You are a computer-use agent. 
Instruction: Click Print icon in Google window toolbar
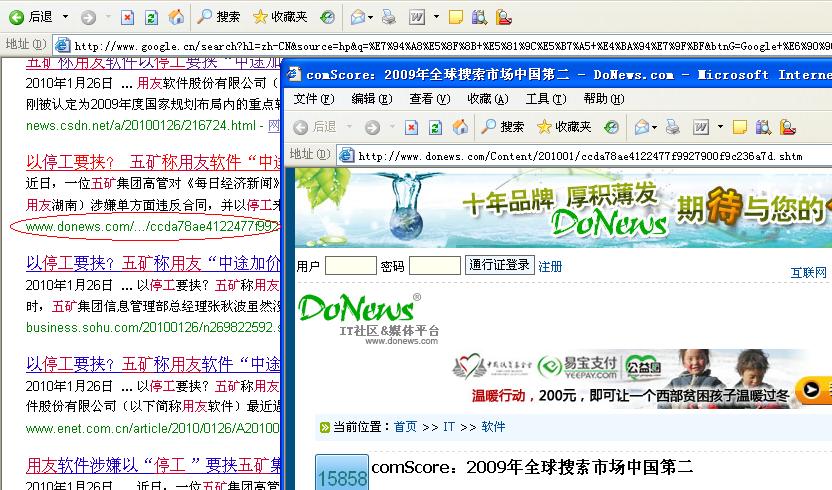(389, 18)
